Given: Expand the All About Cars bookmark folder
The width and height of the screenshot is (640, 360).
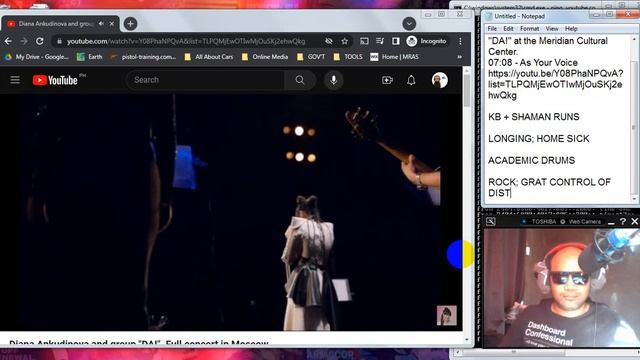Looking at the screenshot, I should click(209, 57).
